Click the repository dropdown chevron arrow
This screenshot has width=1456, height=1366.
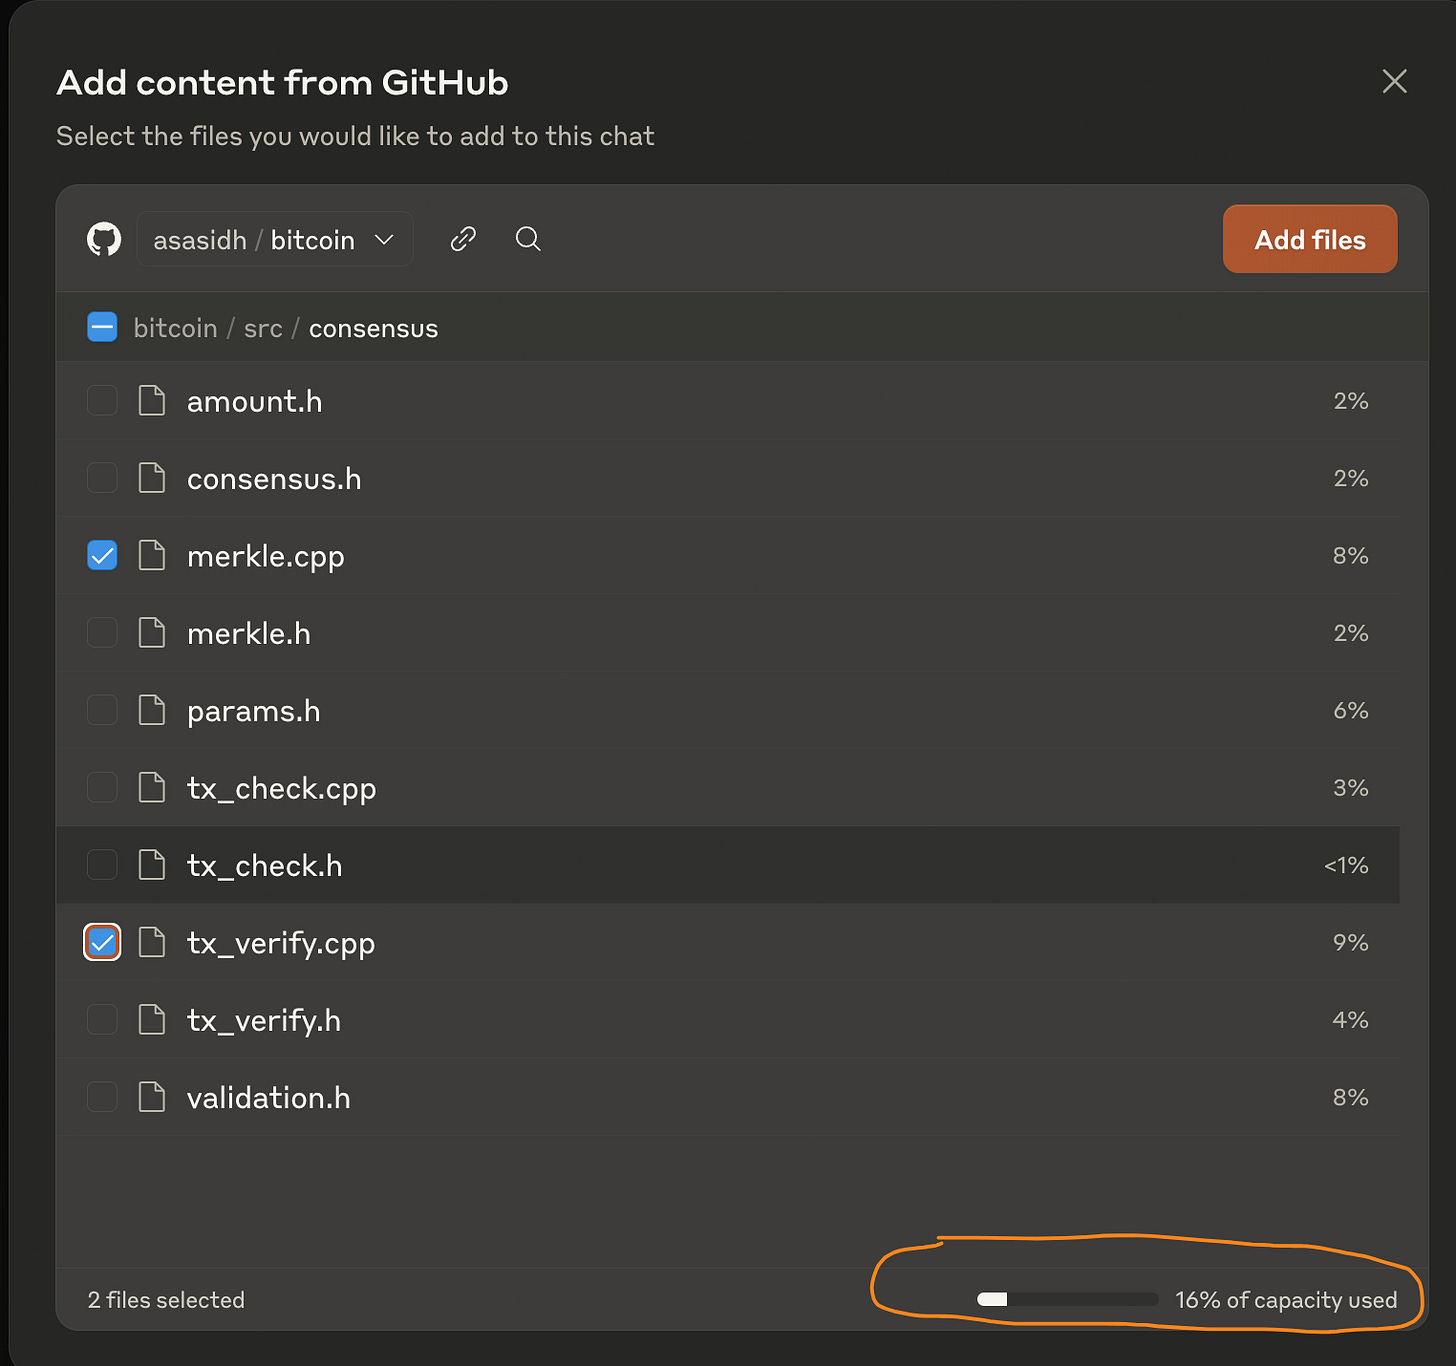pyautogui.click(x=384, y=240)
